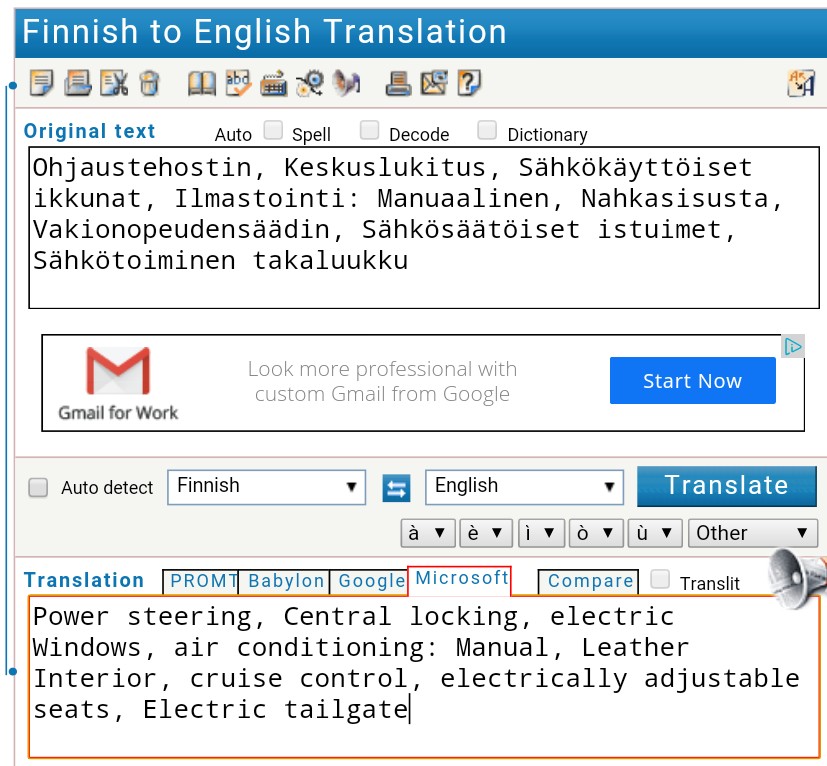Enable the Translit checkbox
The height and width of the screenshot is (766, 827).
(x=660, y=579)
